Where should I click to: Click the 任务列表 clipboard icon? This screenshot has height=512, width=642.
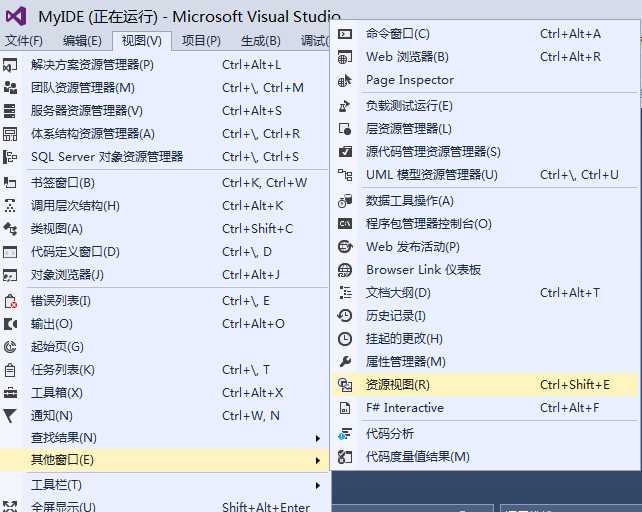click(x=10, y=370)
